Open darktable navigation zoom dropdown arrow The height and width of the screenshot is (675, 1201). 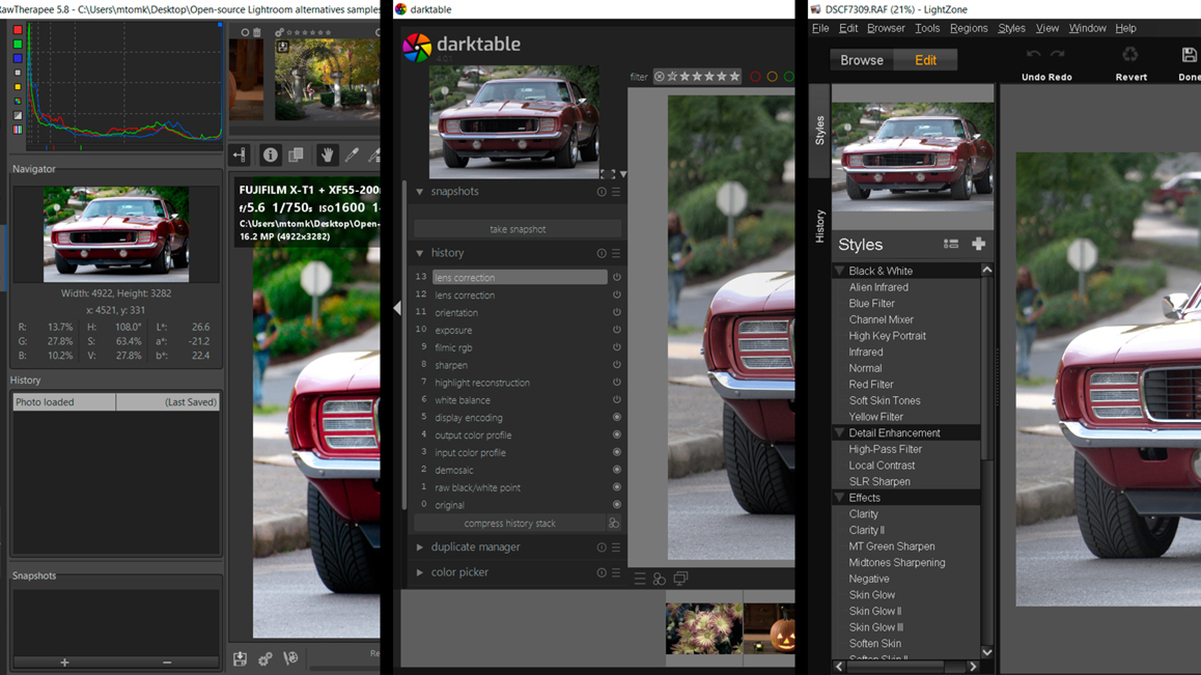(623, 175)
